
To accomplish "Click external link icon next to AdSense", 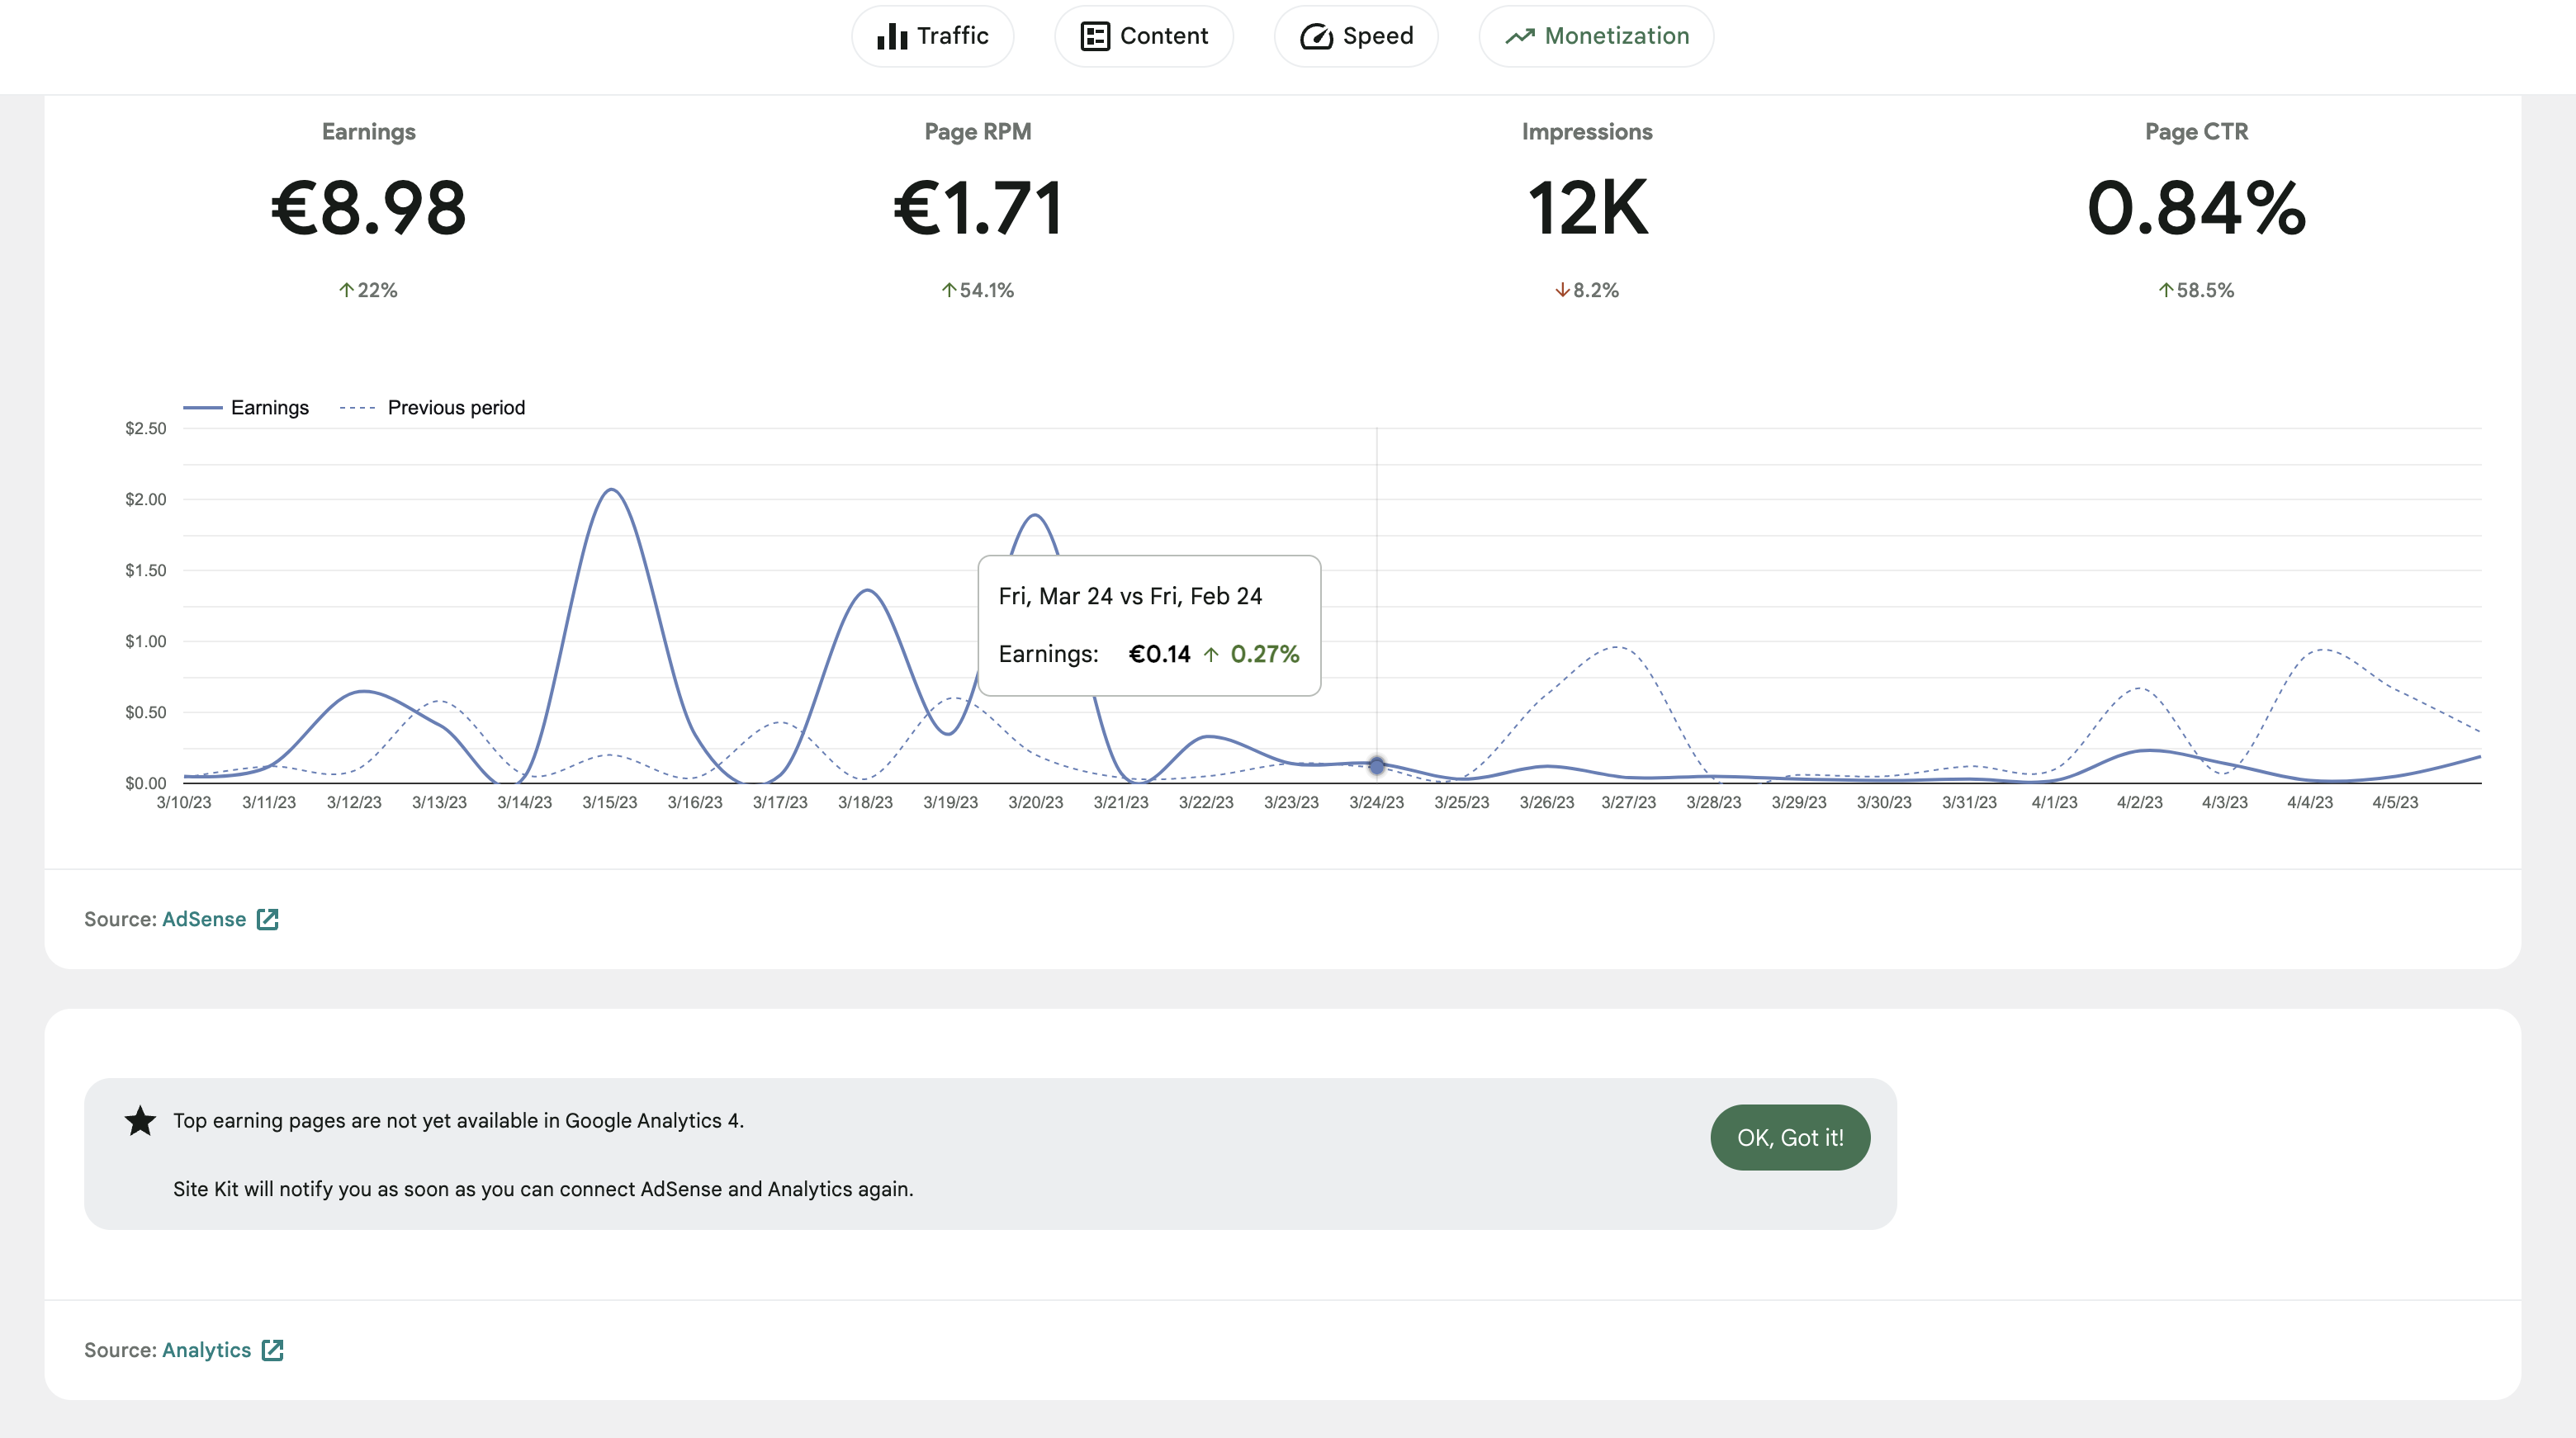I will coord(268,919).
